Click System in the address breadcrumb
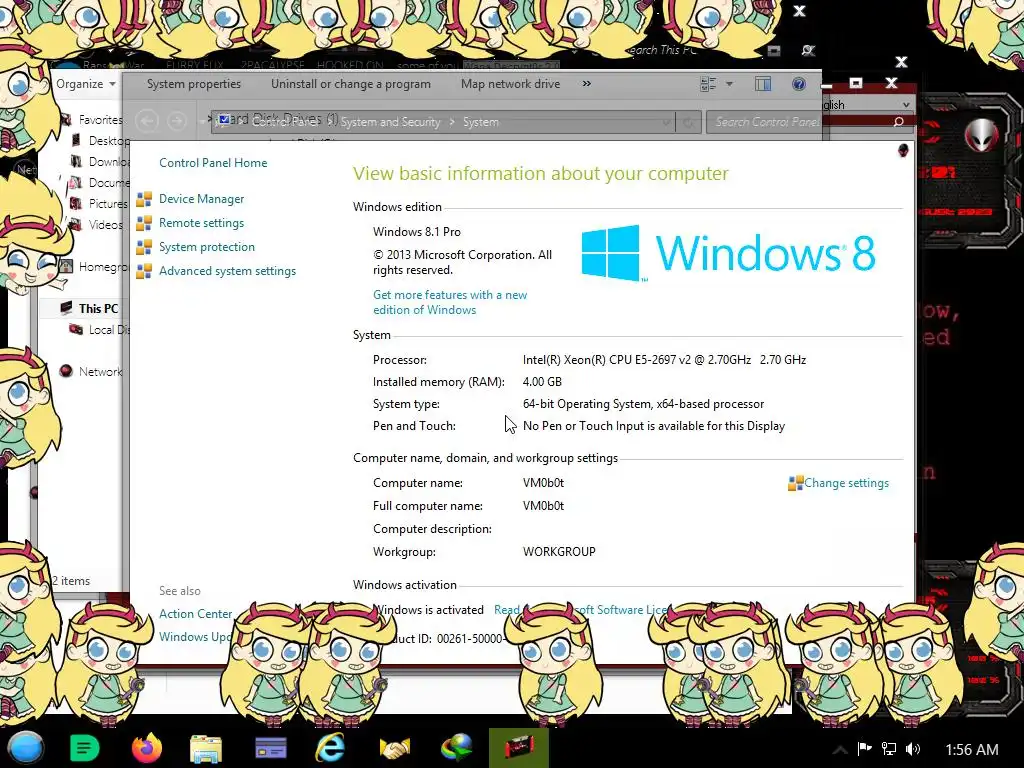The width and height of the screenshot is (1024, 768). point(481,122)
